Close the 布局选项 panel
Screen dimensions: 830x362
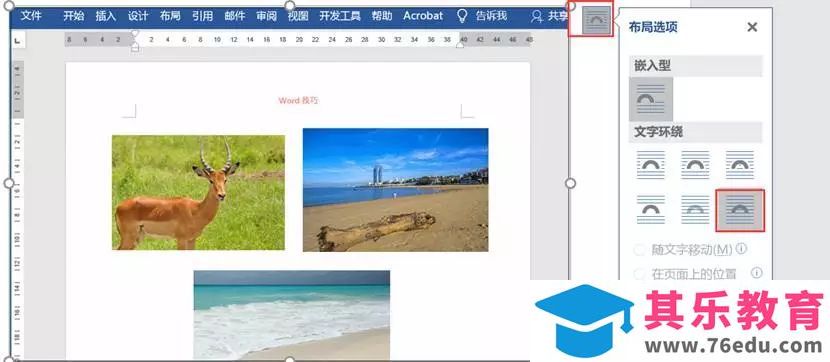click(752, 27)
